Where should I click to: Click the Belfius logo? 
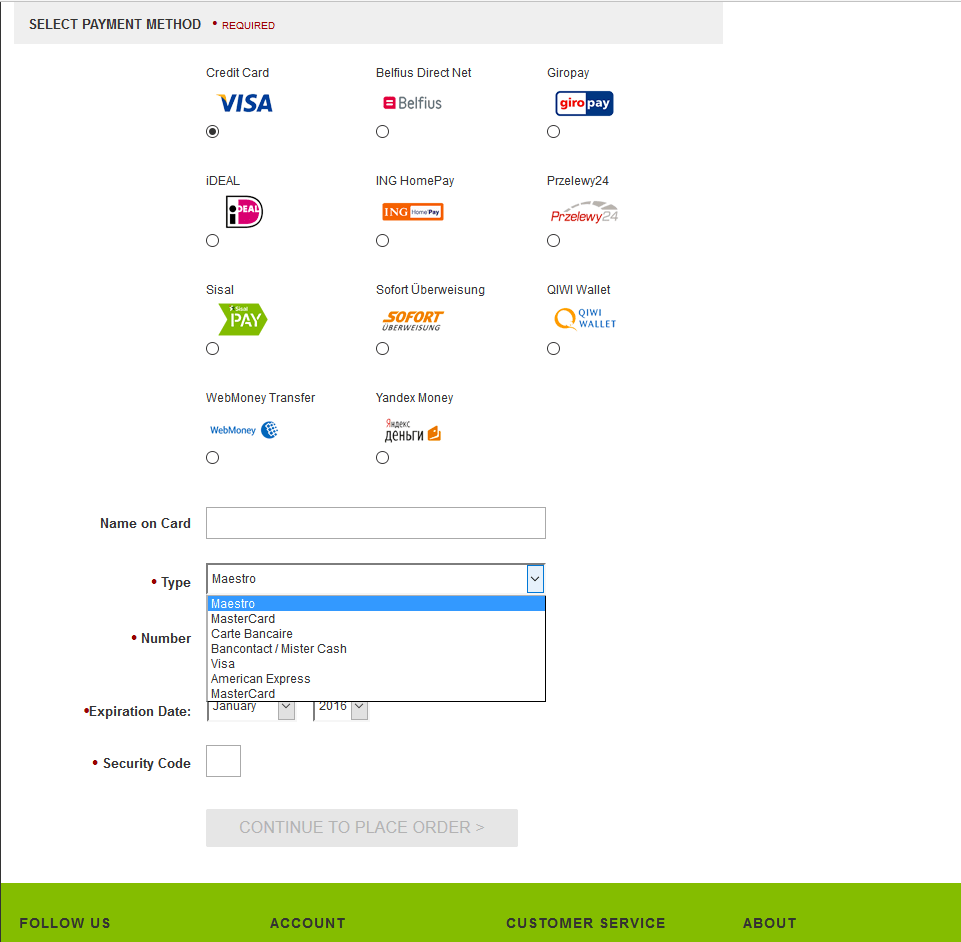pos(412,103)
